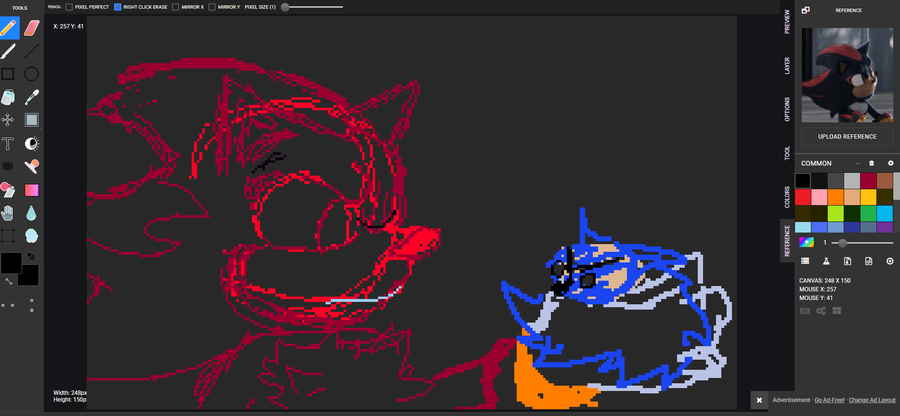Select the Eyedropper color picker tool
Image resolution: width=900 pixels, height=416 pixels.
[32, 97]
